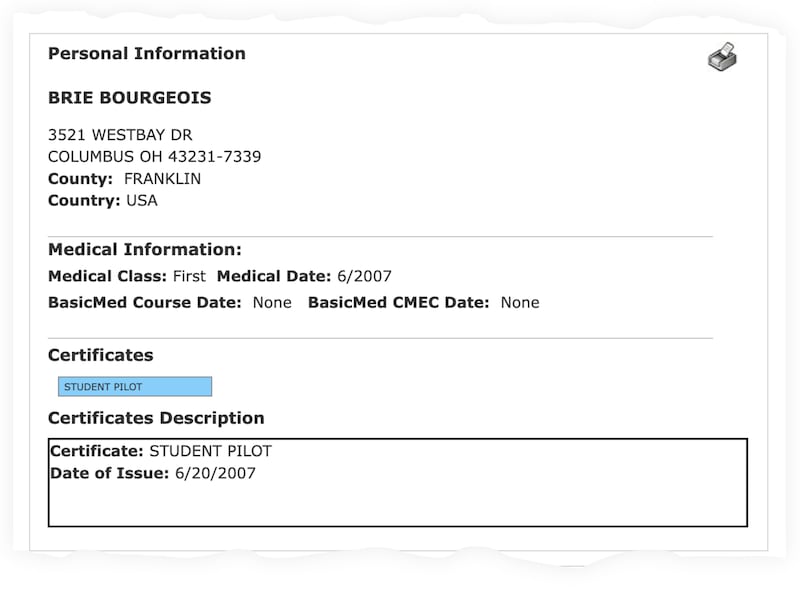Click the BasicMed CMEC Date label
The image size is (800, 605).
[398, 302]
